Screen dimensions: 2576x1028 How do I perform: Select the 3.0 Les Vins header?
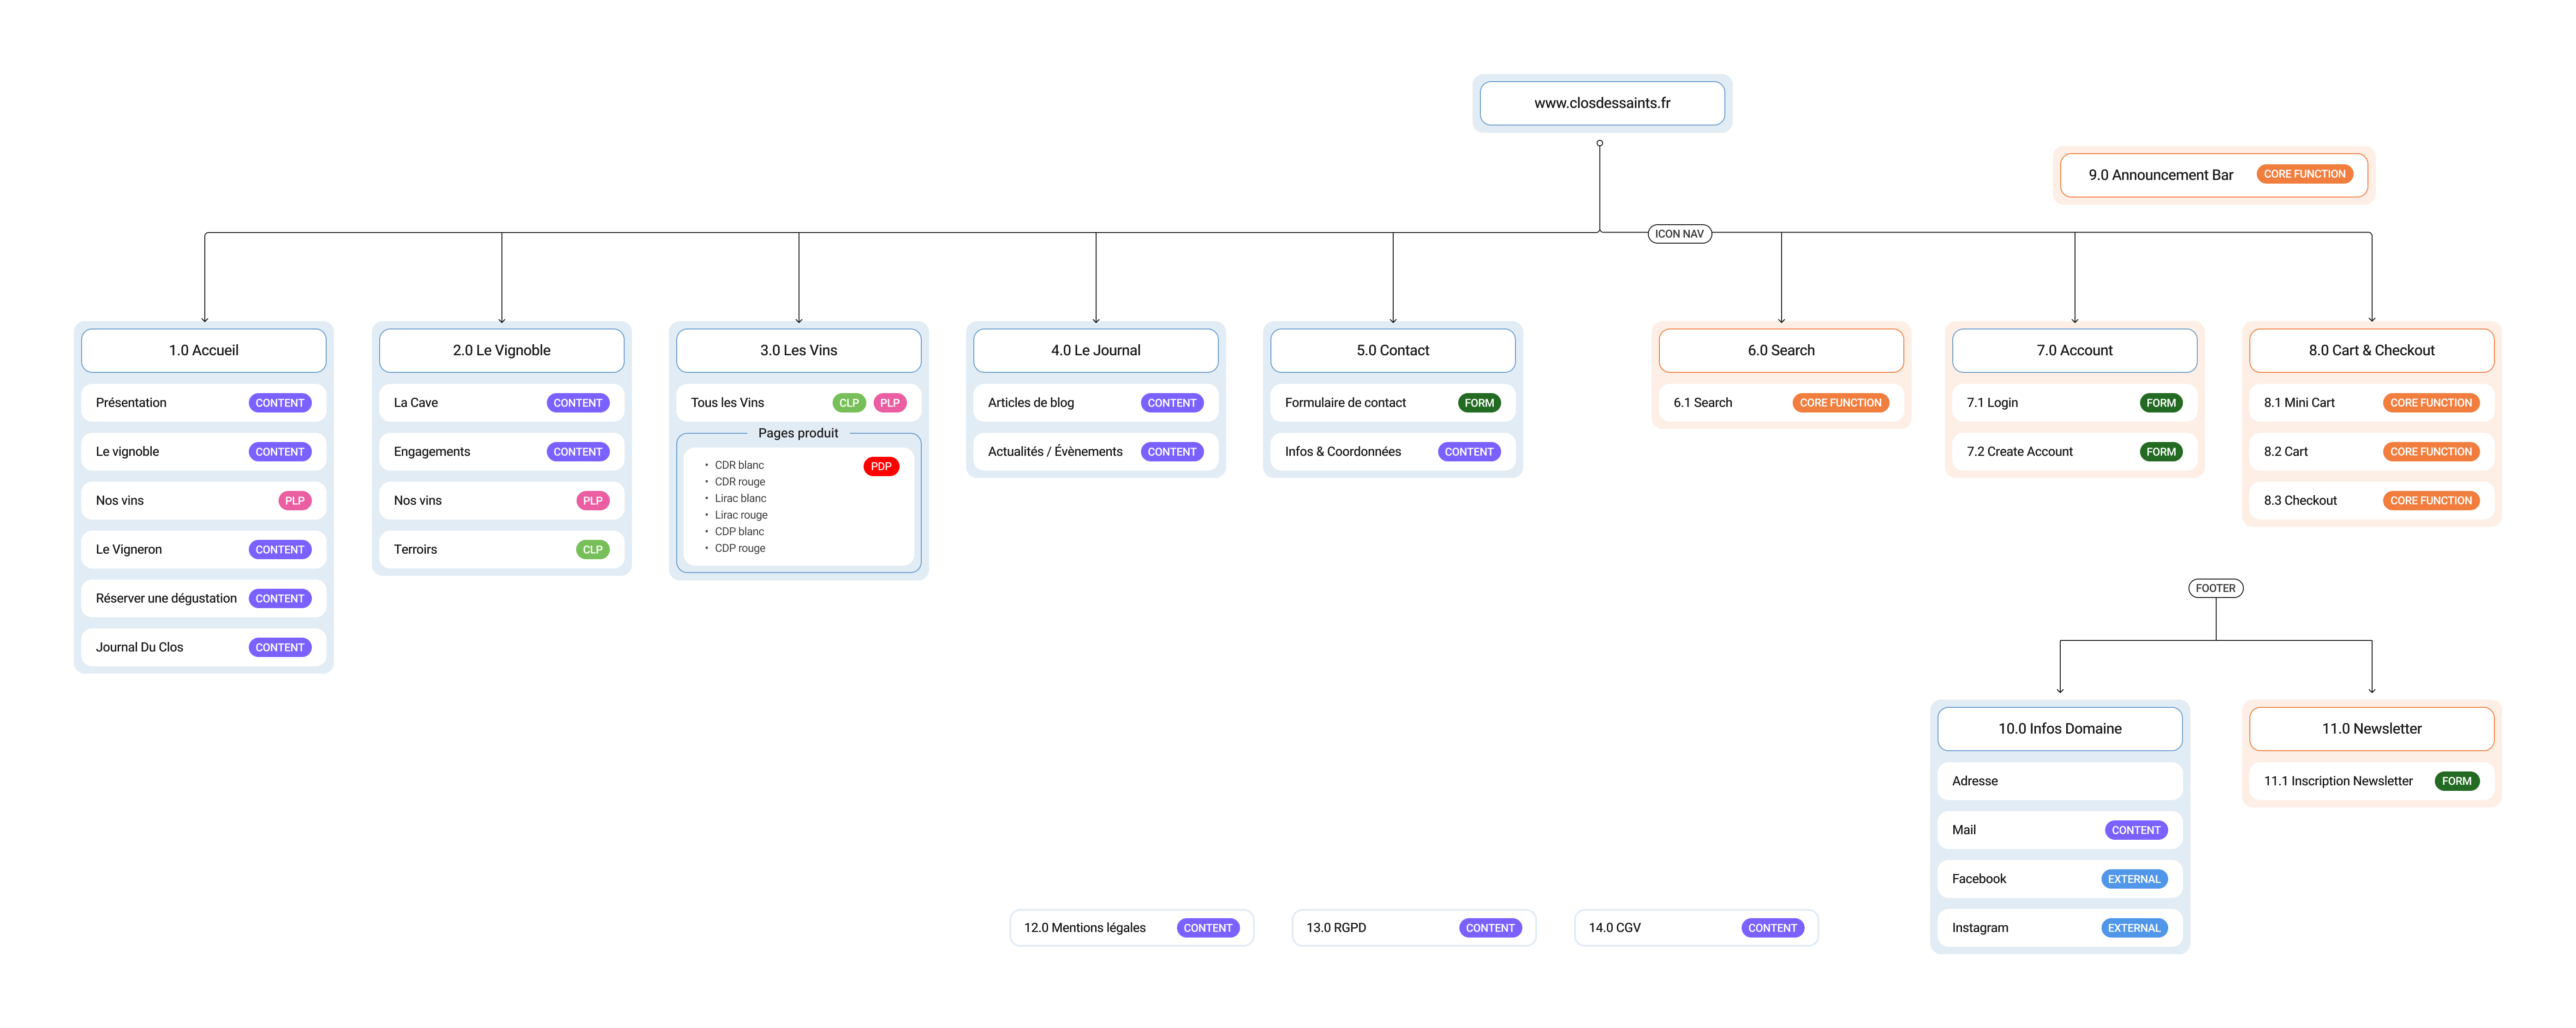click(798, 350)
